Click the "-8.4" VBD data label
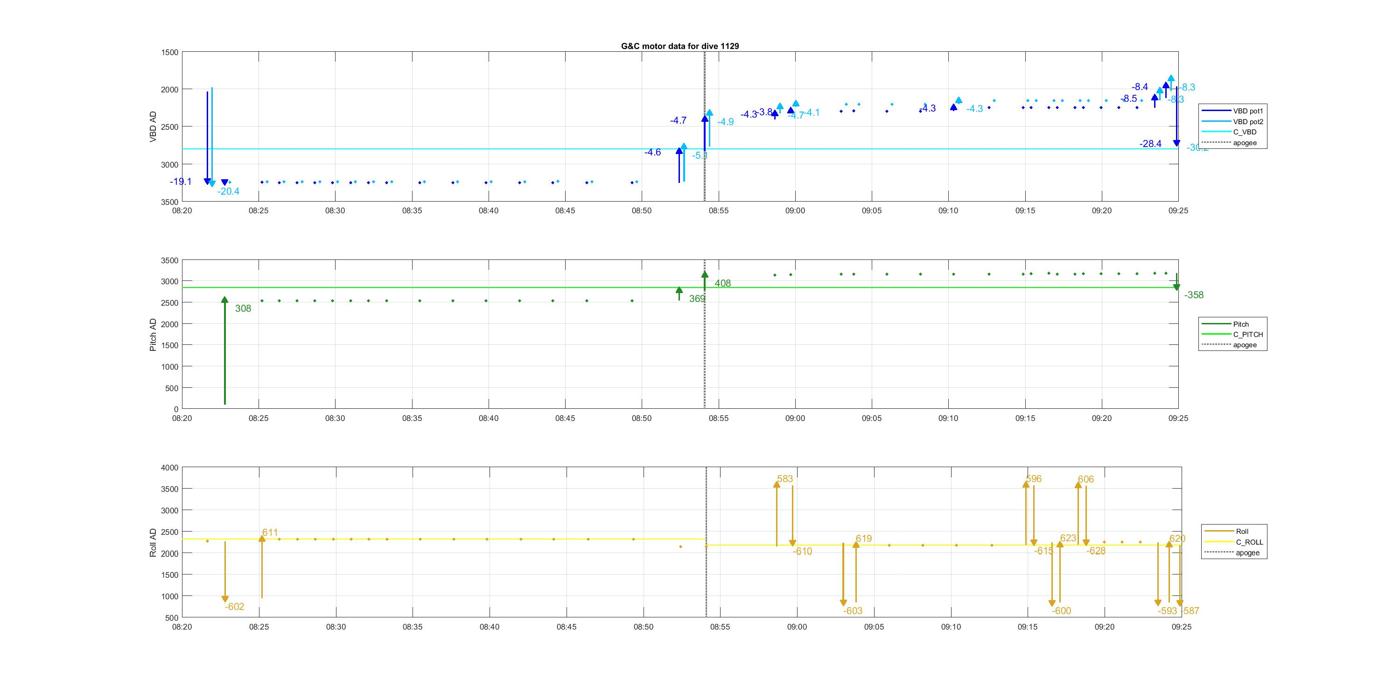Image resolution: width=1400 pixels, height=693 pixels. (x=1140, y=87)
